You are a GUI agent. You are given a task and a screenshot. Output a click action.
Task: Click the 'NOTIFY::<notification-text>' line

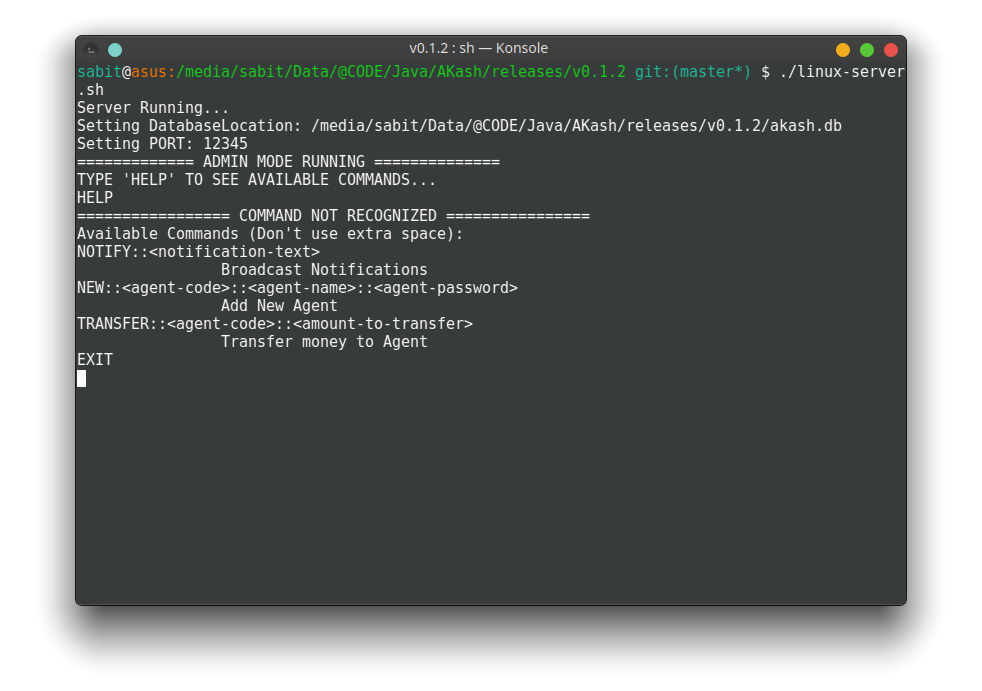(199, 252)
